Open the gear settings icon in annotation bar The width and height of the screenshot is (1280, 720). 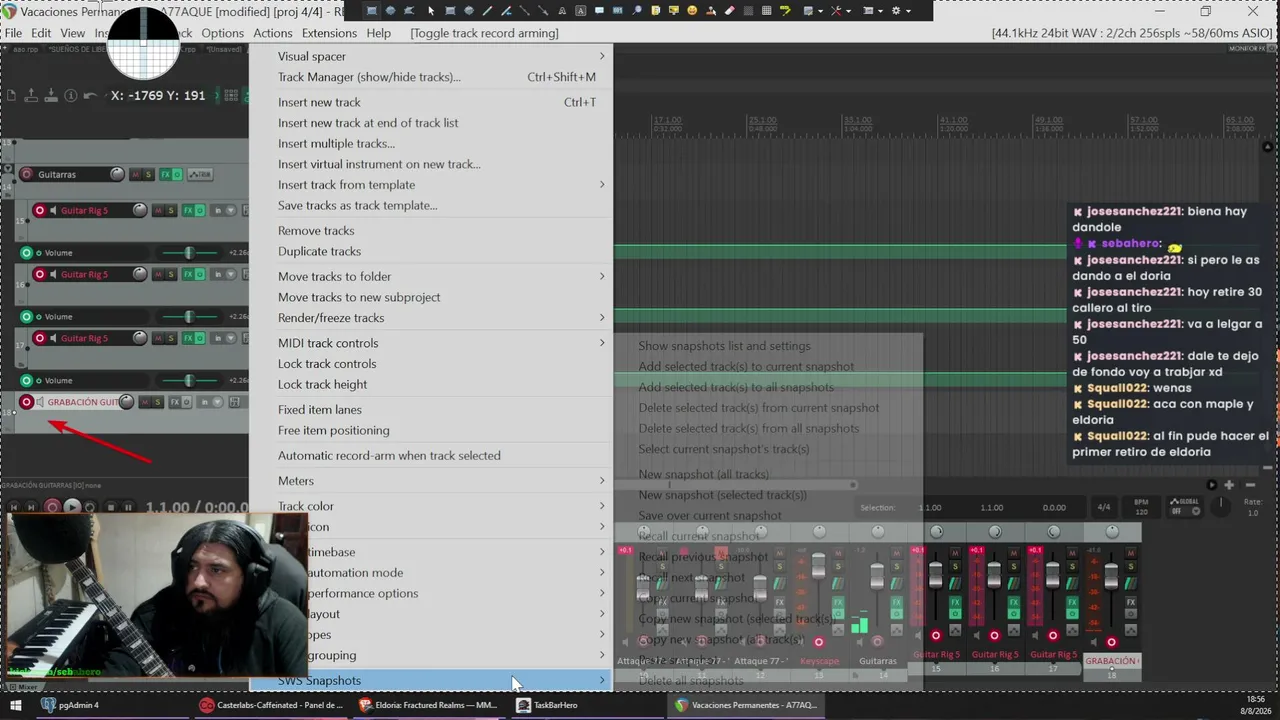tap(896, 11)
